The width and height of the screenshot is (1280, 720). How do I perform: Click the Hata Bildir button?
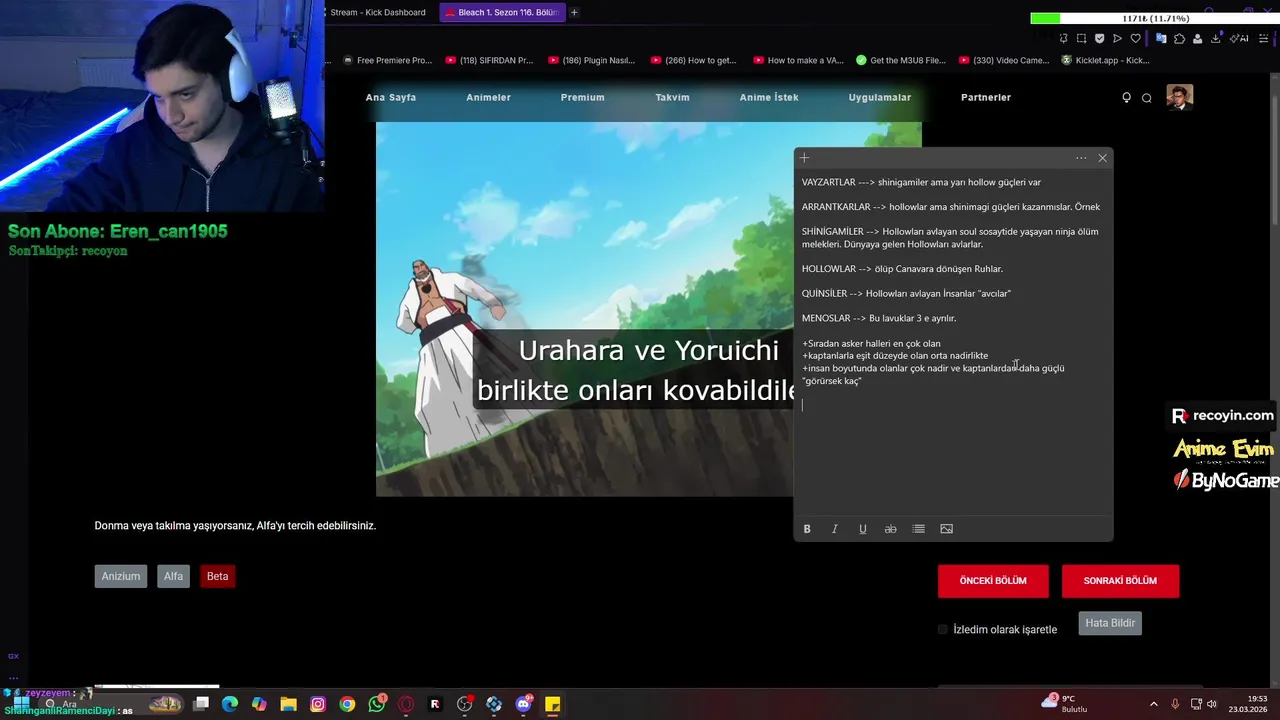point(1110,623)
